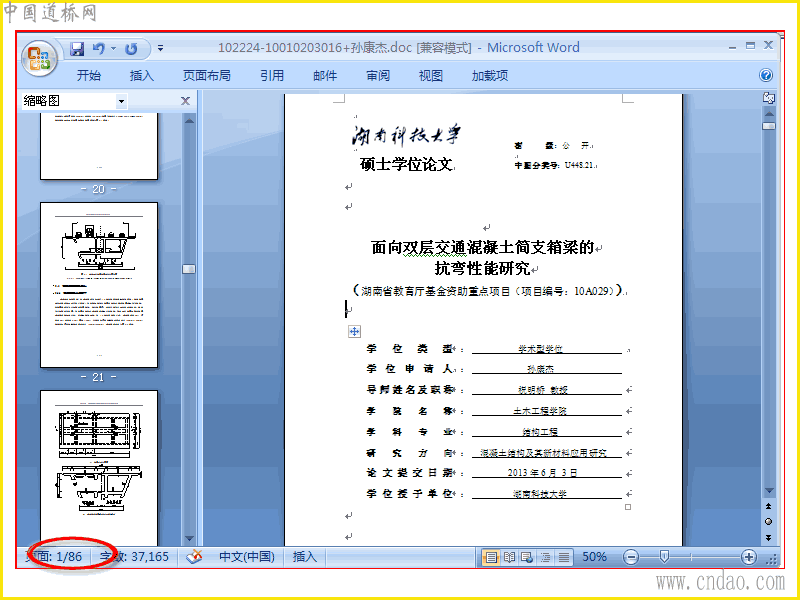The width and height of the screenshot is (800, 600).
Task: Click the Select Browse Object circle button
Action: coord(768,521)
